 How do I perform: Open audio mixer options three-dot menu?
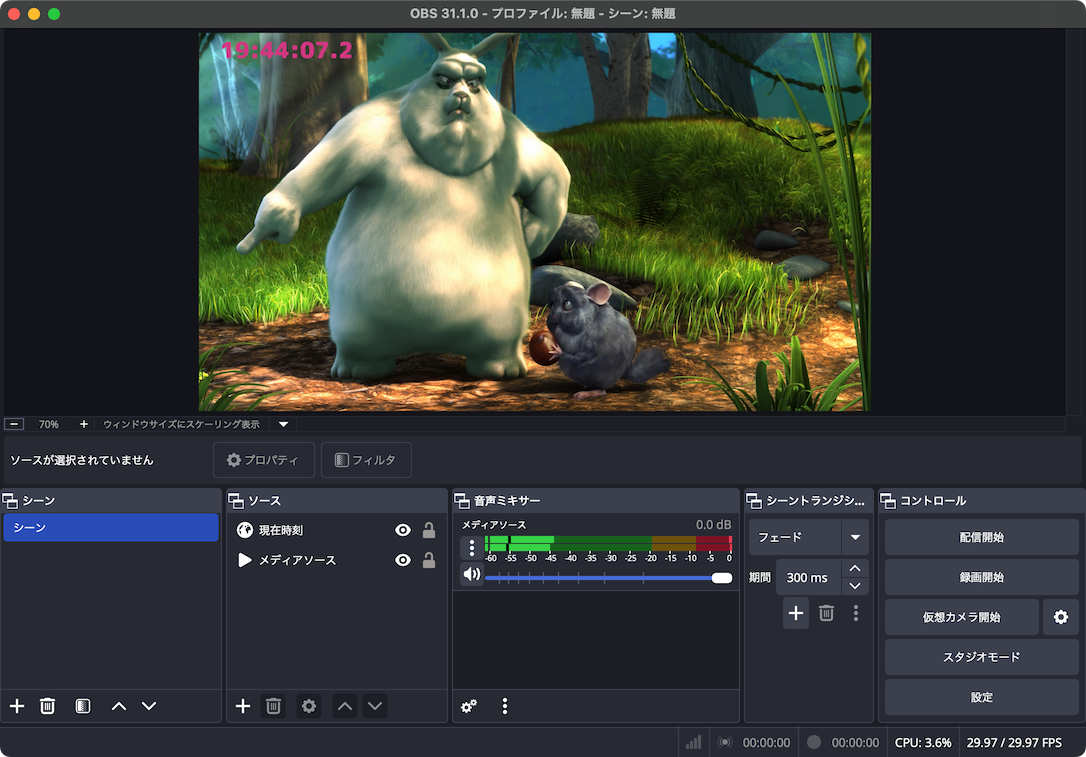505,706
